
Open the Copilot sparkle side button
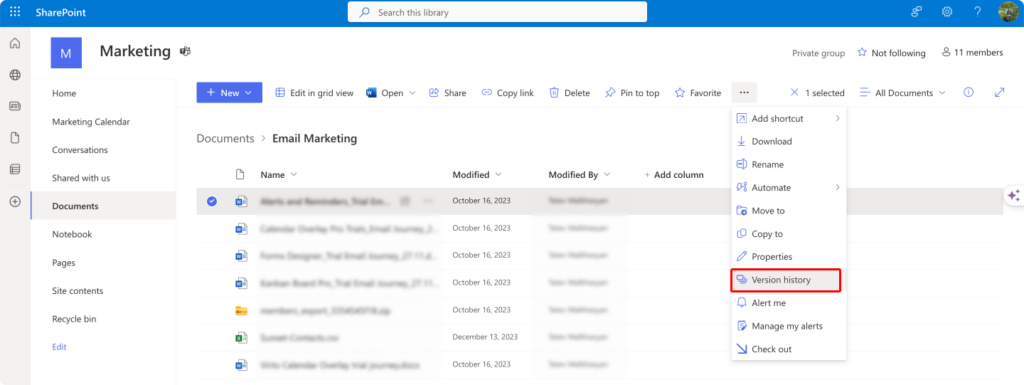tap(1013, 195)
